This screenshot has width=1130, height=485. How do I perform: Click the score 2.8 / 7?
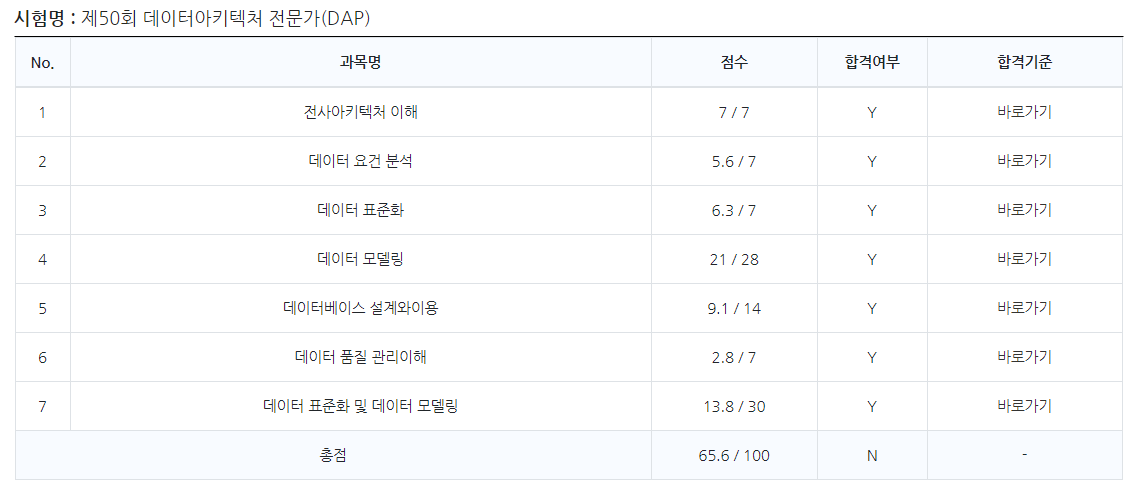pyautogui.click(x=734, y=357)
